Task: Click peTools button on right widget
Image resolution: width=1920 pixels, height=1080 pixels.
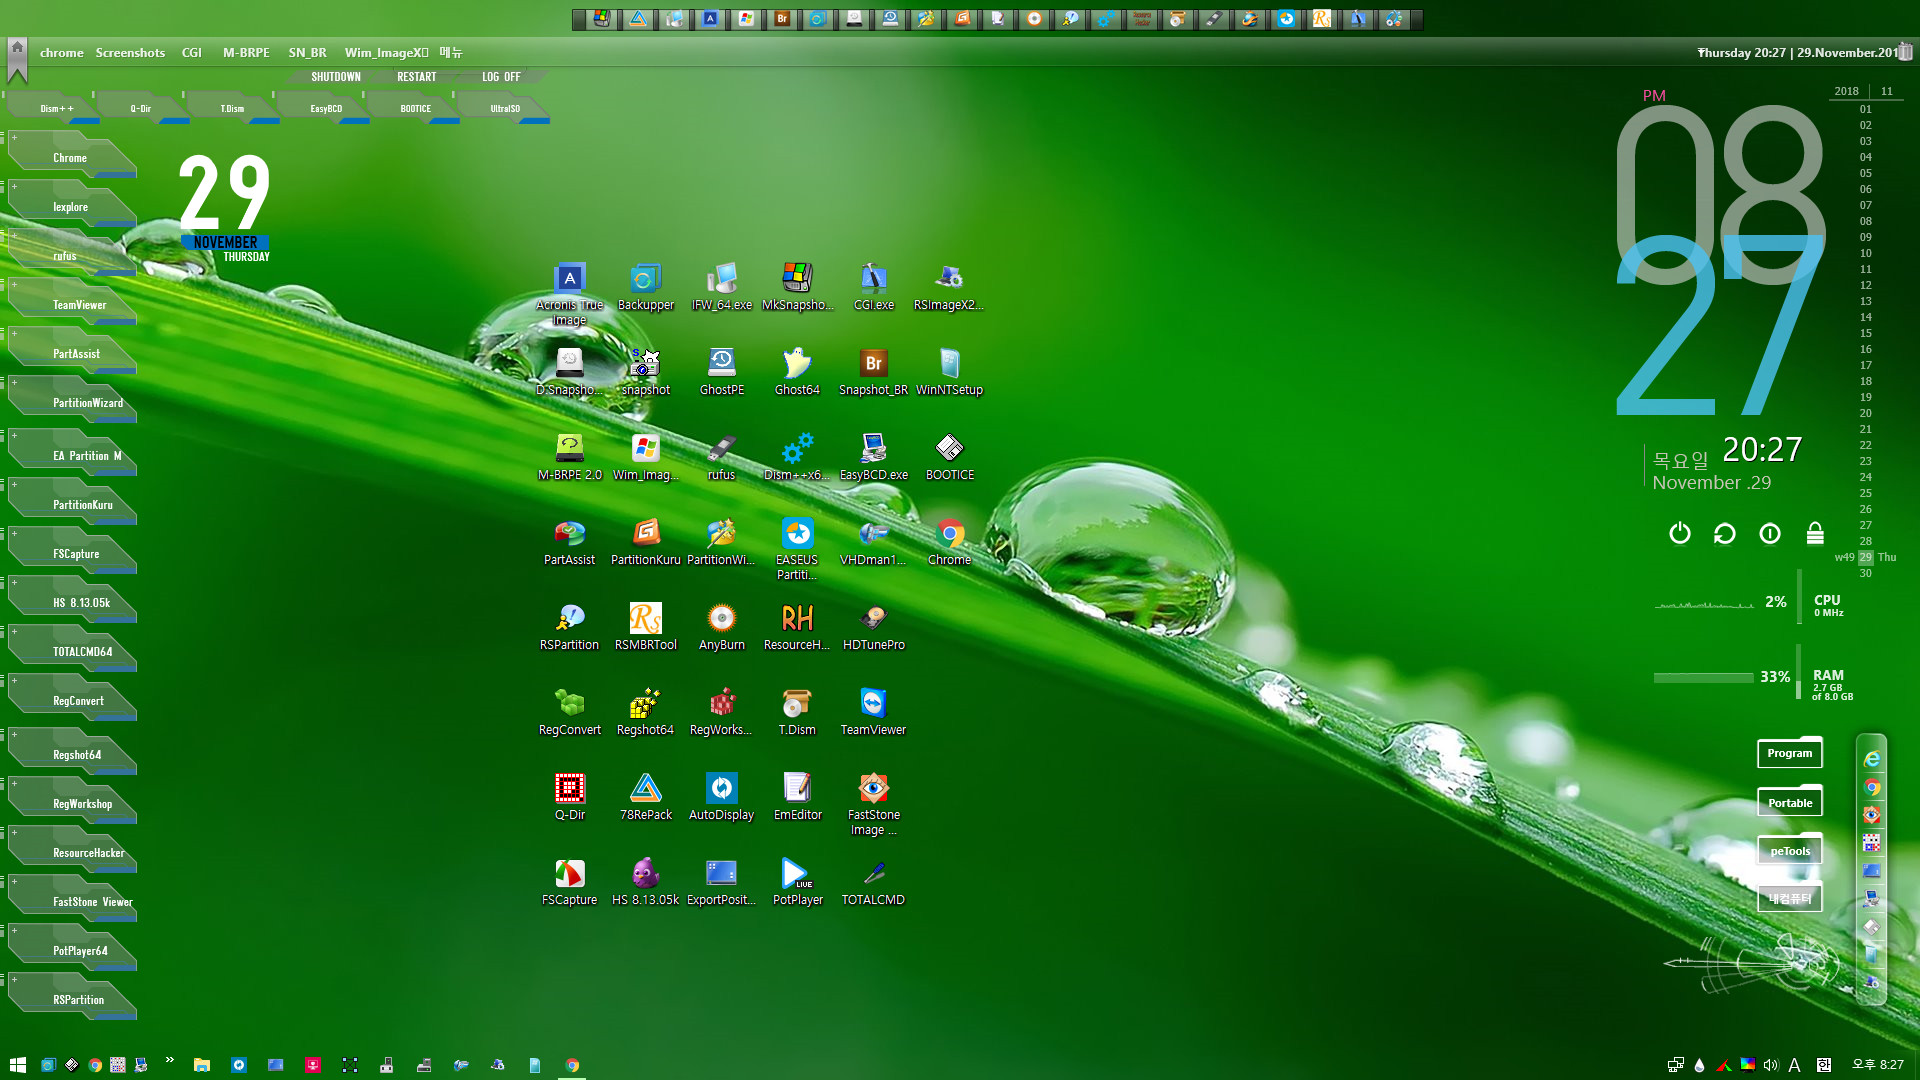Action: (x=1789, y=851)
